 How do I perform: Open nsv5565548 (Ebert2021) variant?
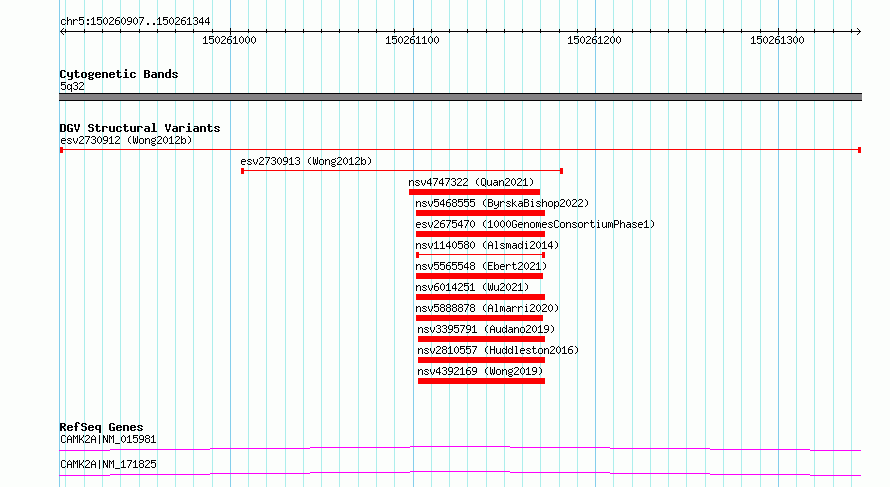(481, 266)
